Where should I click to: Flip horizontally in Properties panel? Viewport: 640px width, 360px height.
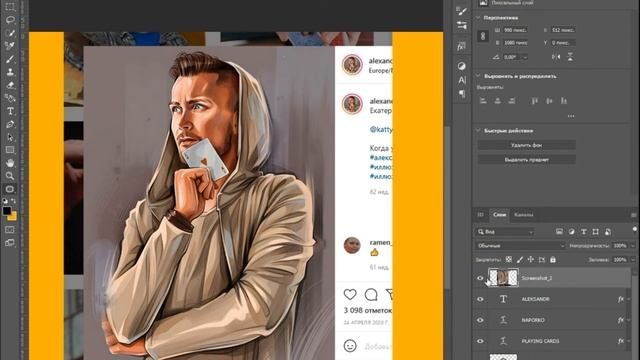click(x=556, y=57)
